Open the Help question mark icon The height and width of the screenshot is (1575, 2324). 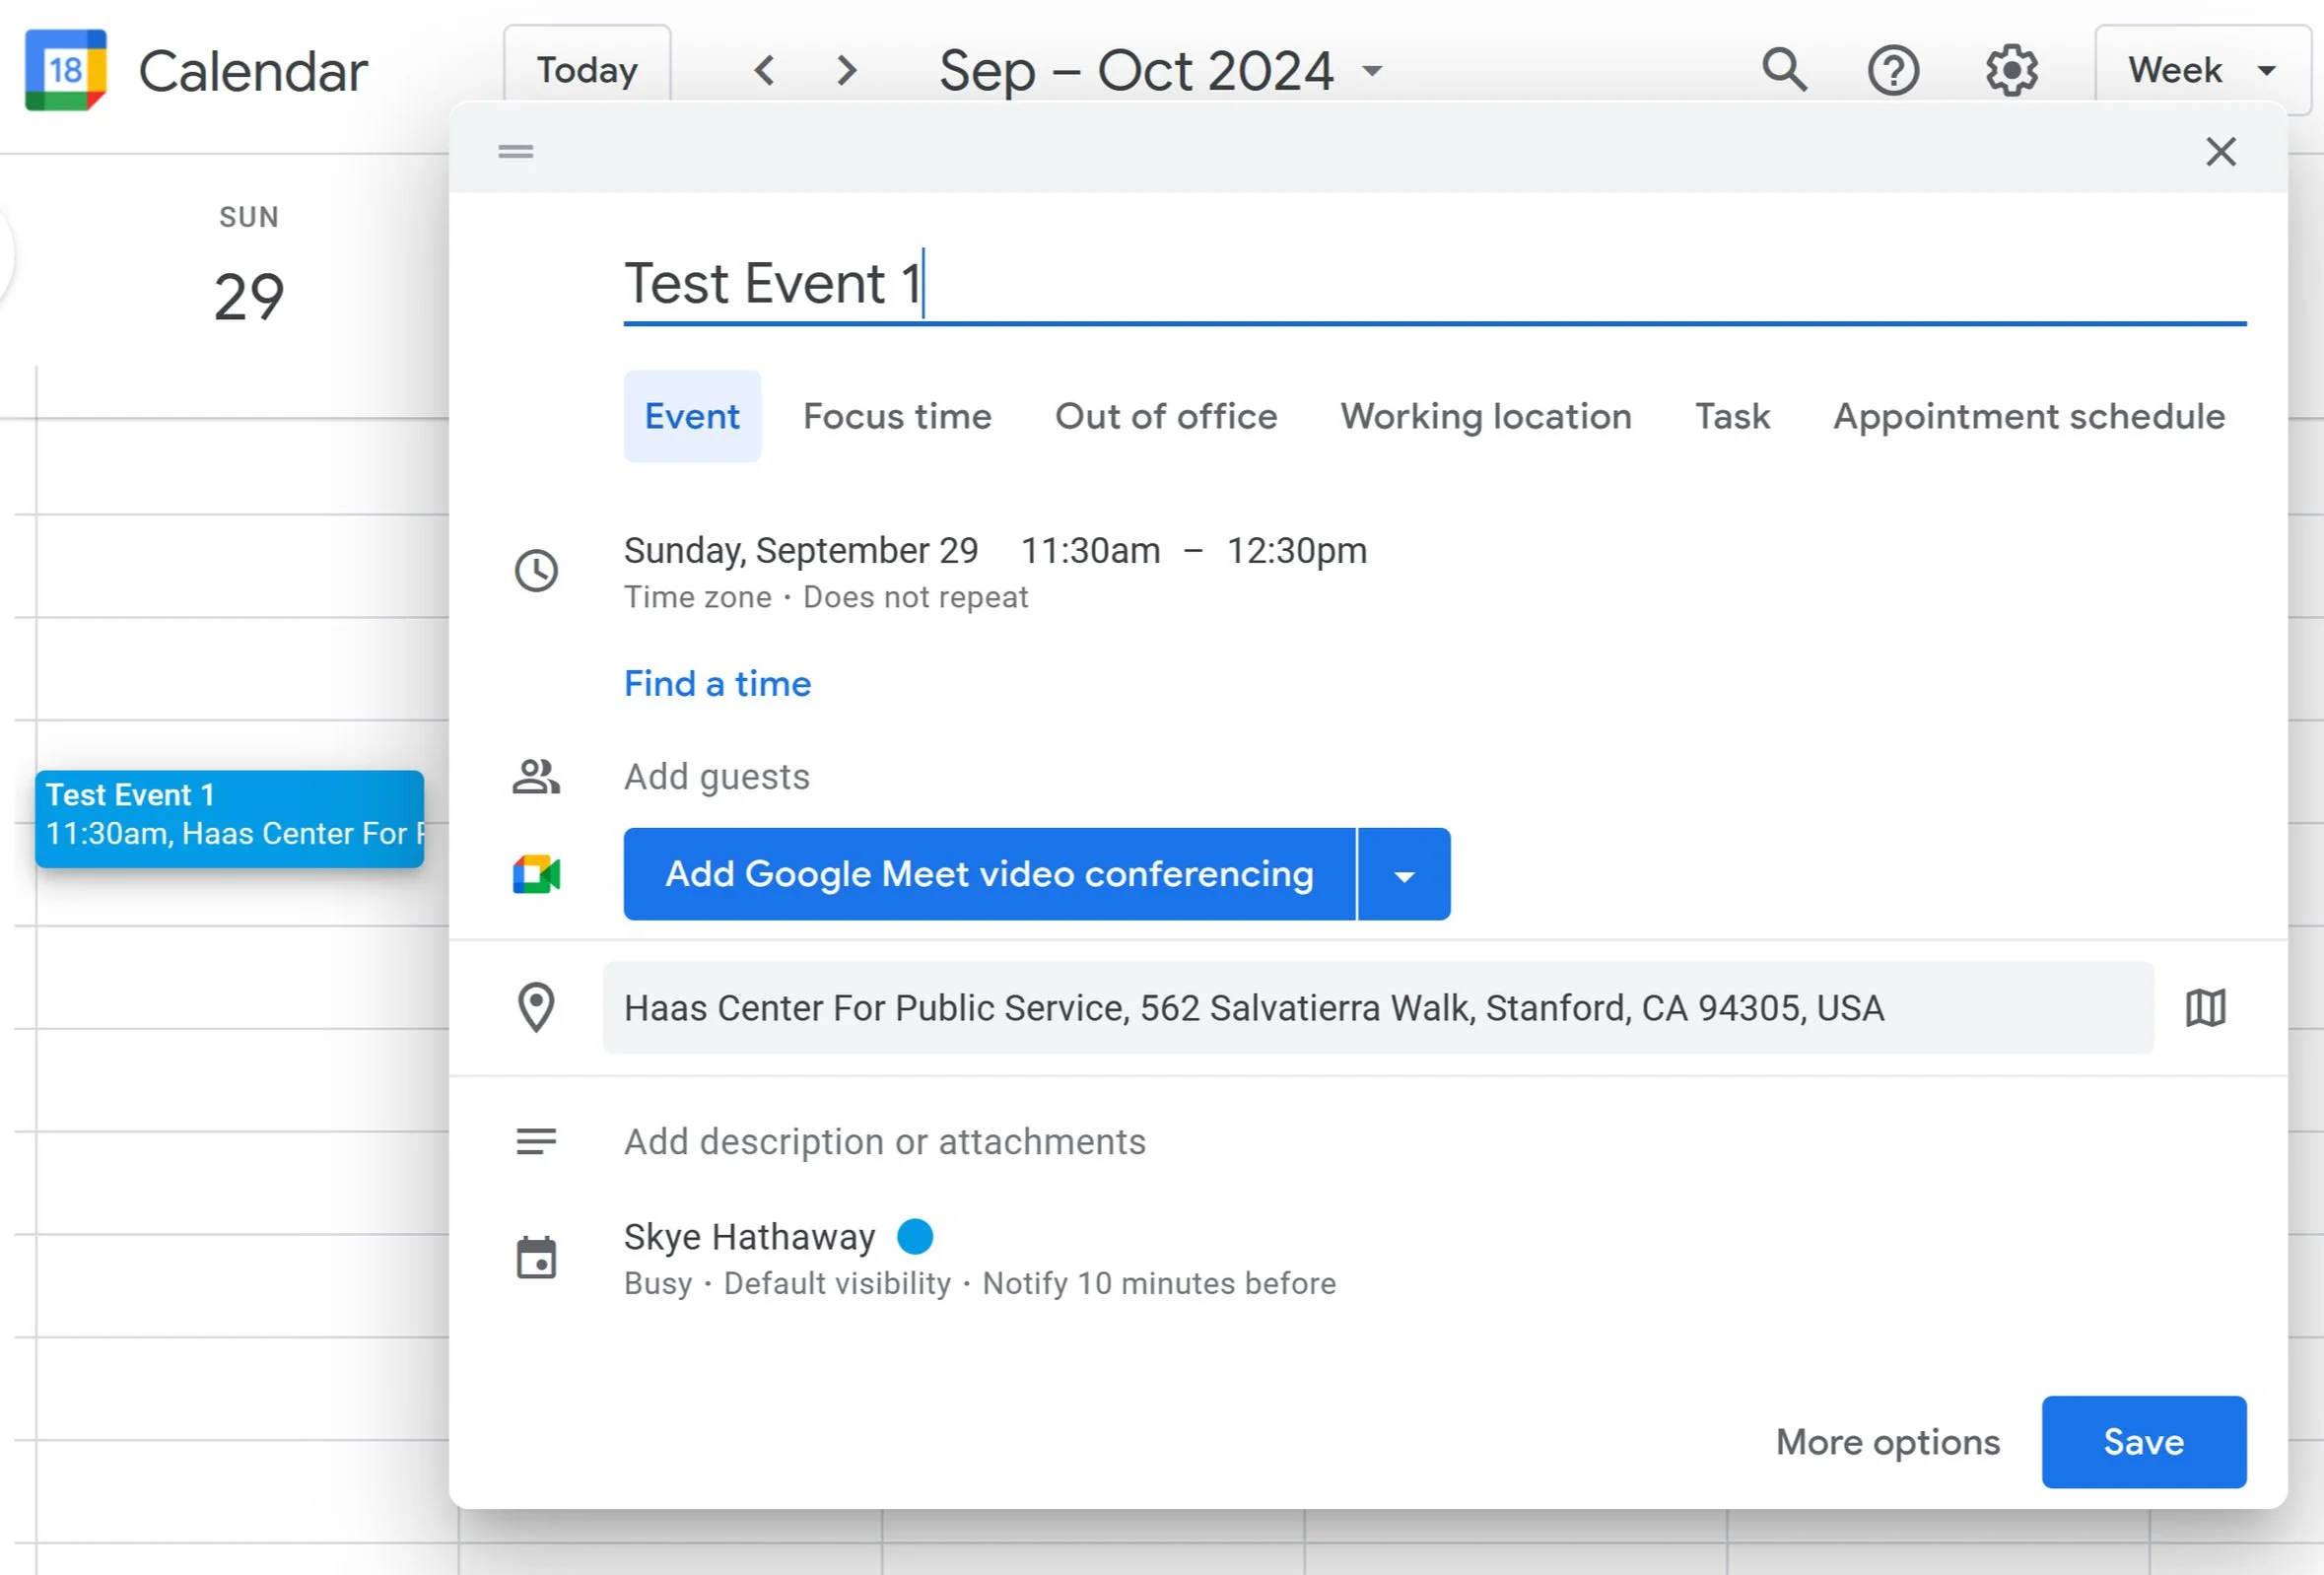click(1893, 70)
